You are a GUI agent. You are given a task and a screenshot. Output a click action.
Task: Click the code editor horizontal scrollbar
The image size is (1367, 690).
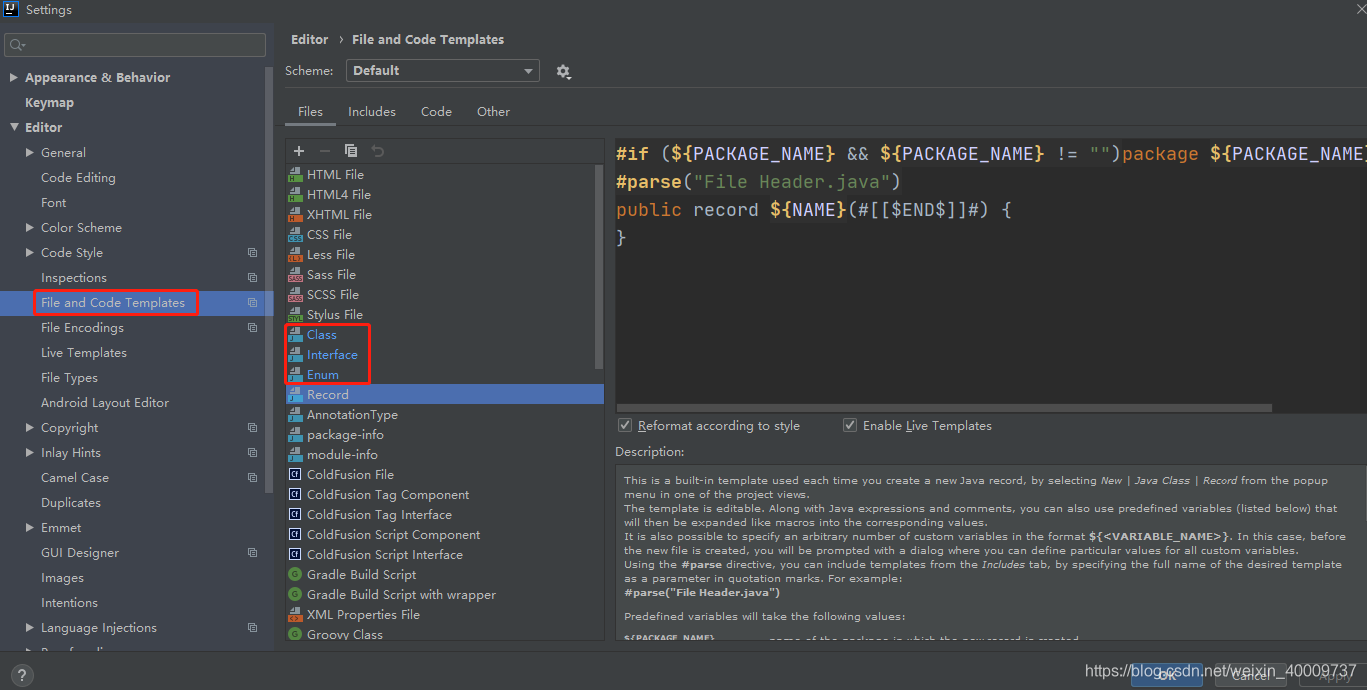(944, 408)
